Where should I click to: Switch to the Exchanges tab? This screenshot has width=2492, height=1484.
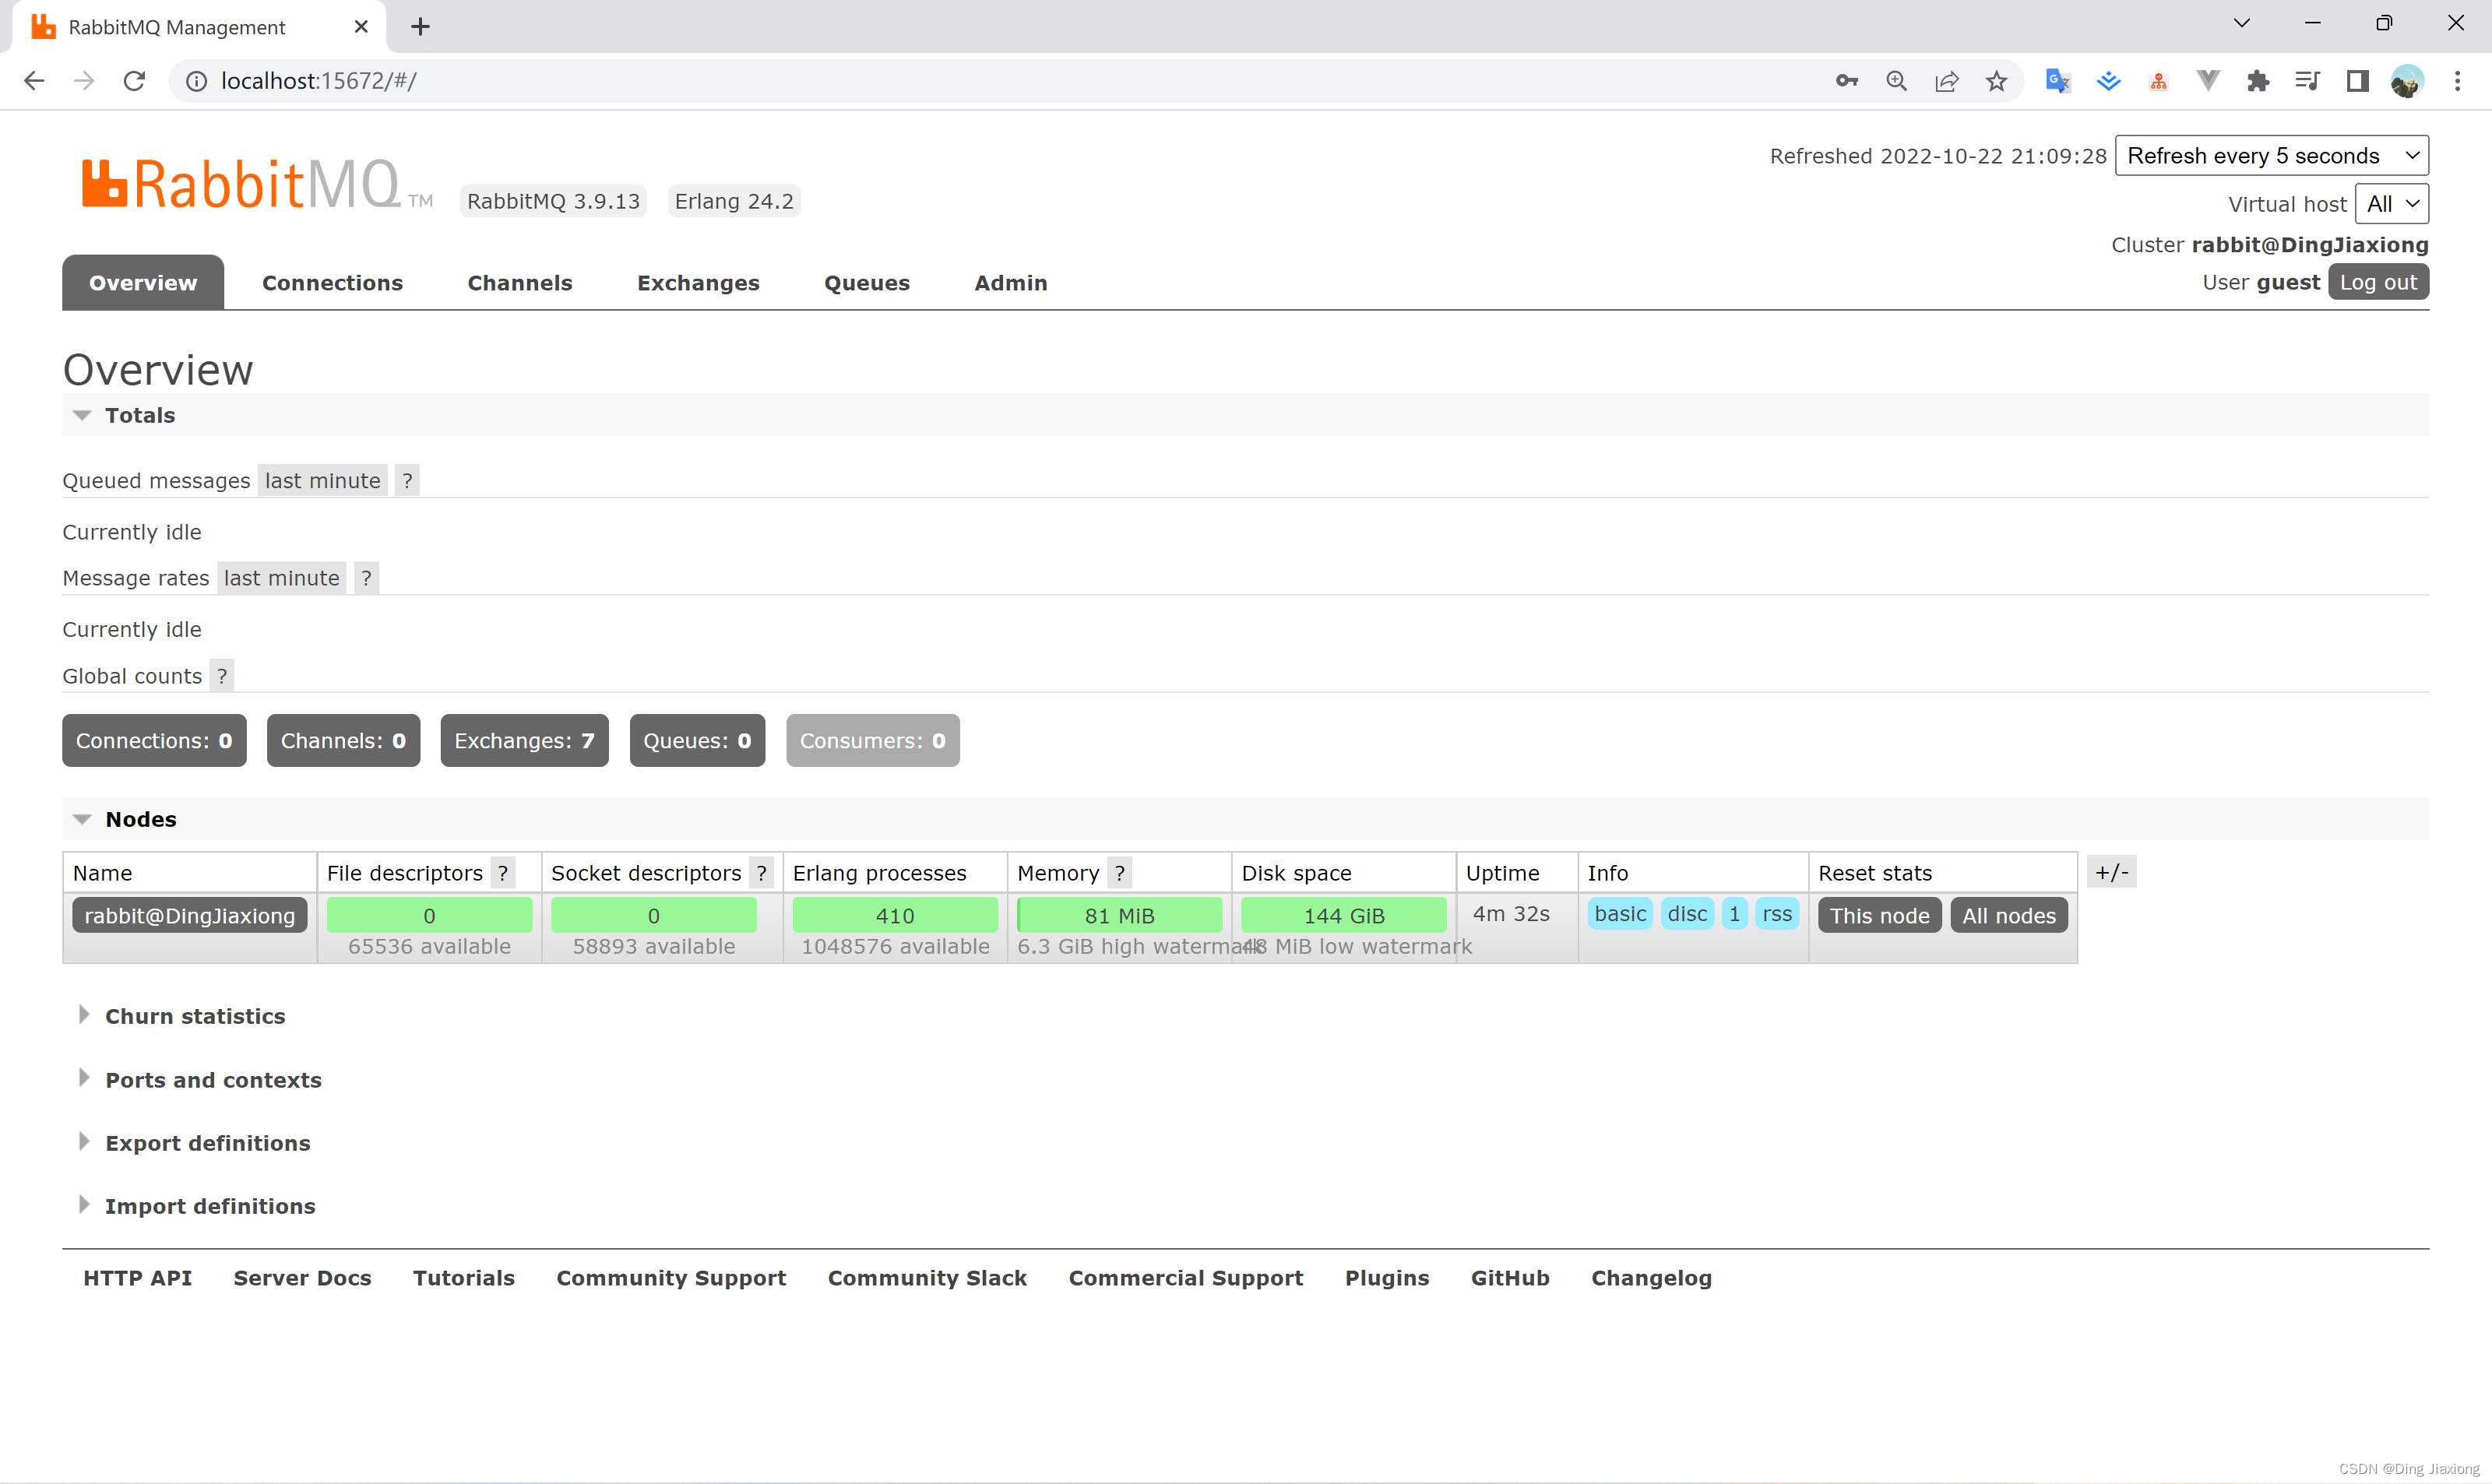click(x=698, y=283)
